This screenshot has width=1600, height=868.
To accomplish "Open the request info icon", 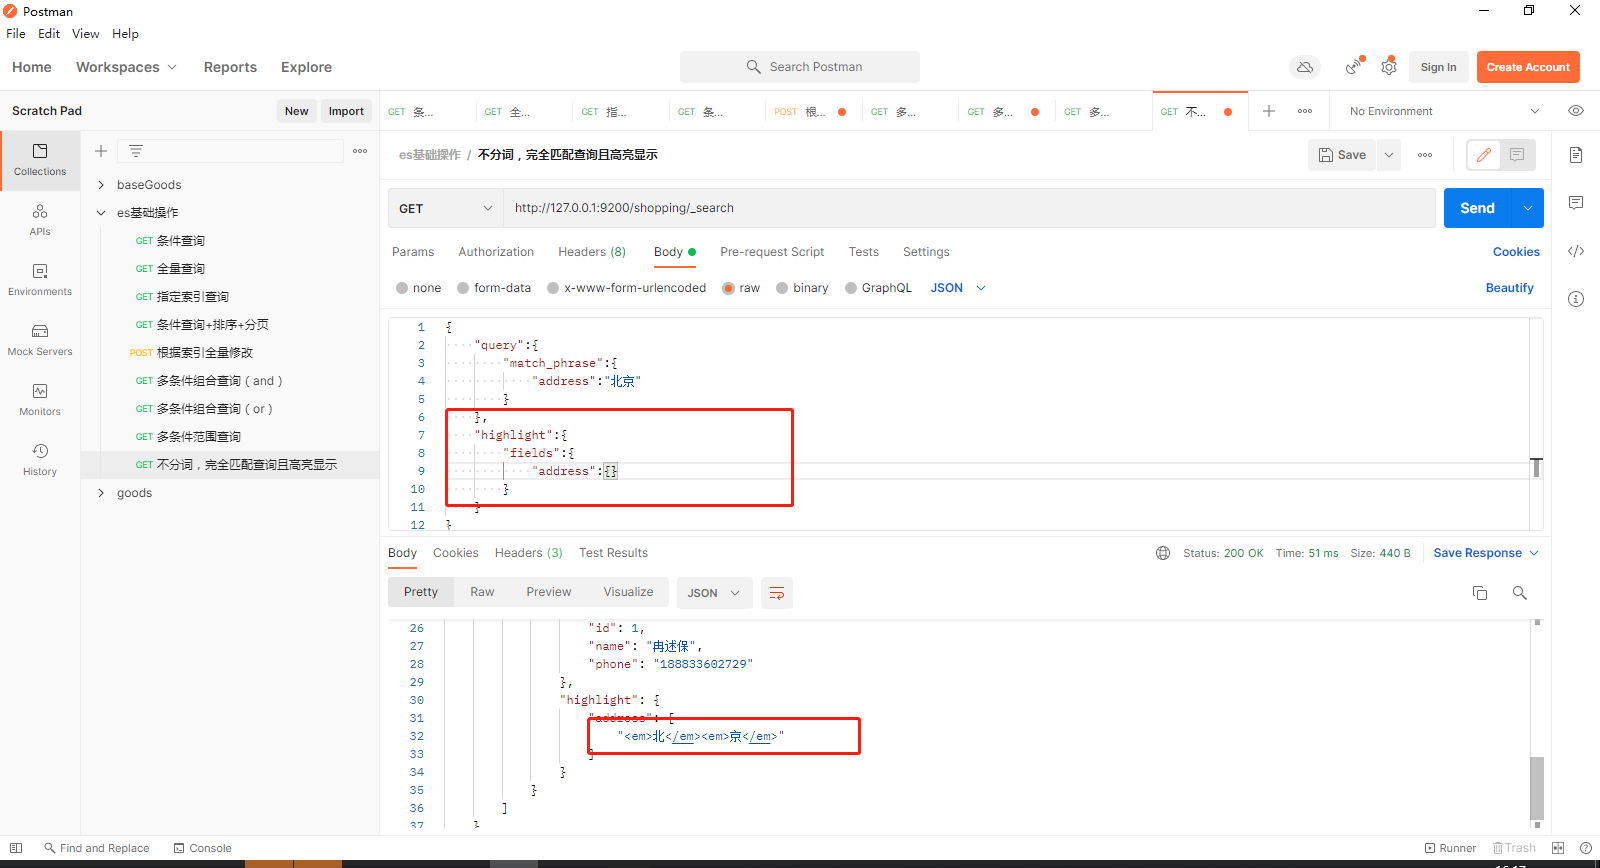I will tap(1576, 299).
